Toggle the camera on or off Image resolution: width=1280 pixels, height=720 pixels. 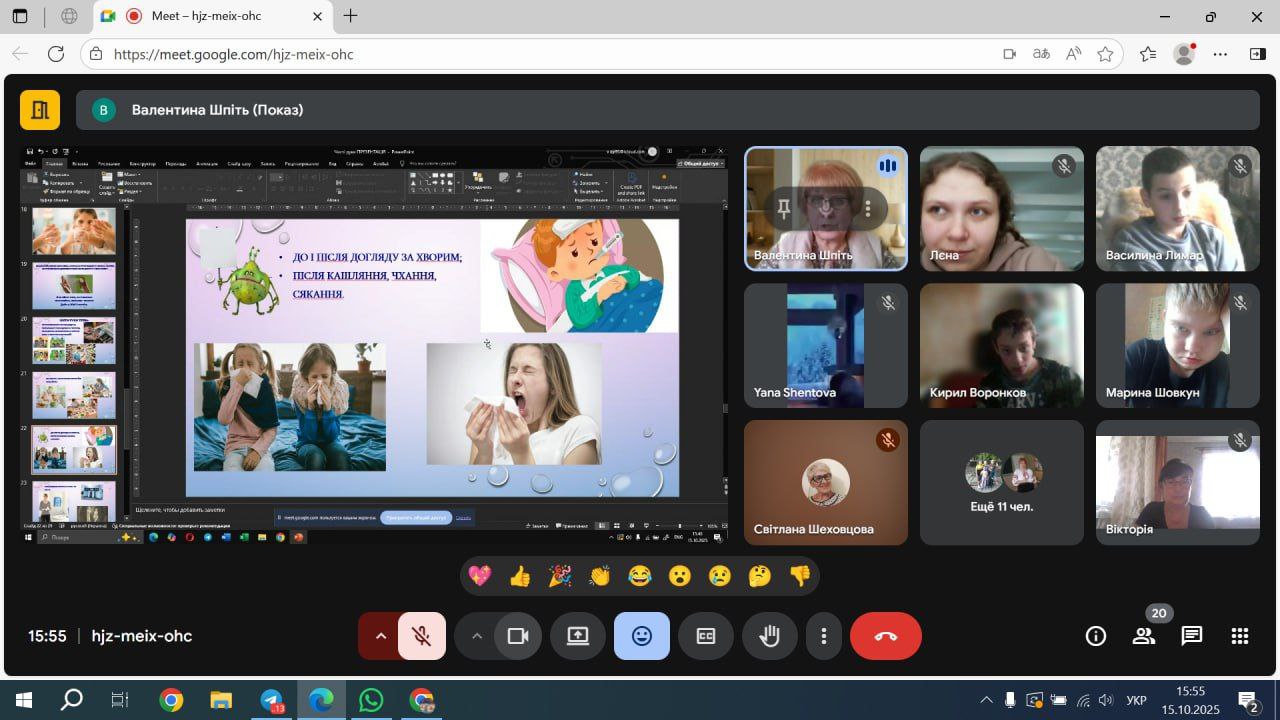tap(518, 636)
